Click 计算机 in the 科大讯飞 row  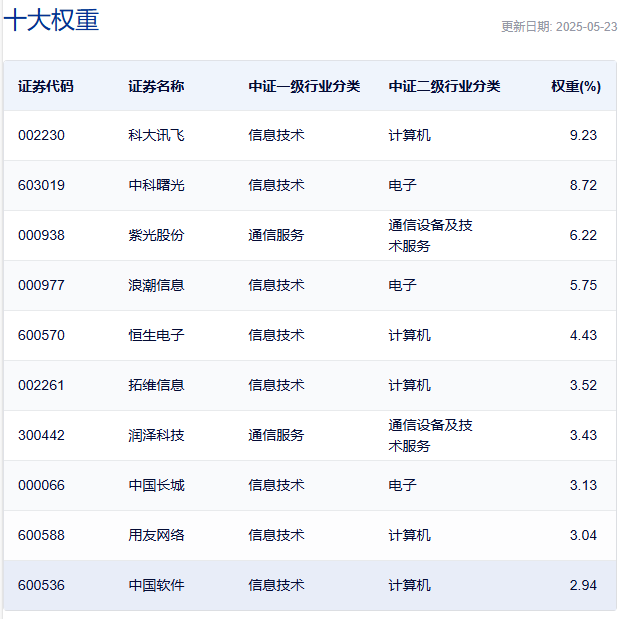(409, 135)
